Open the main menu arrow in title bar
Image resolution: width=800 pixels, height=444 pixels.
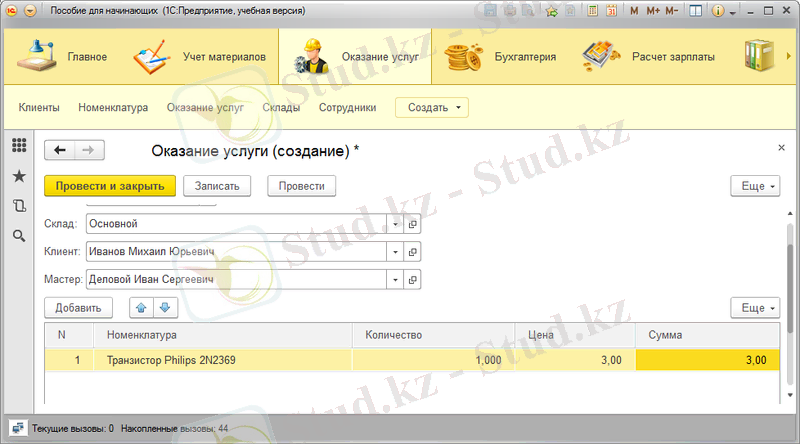pyautogui.click(x=30, y=11)
